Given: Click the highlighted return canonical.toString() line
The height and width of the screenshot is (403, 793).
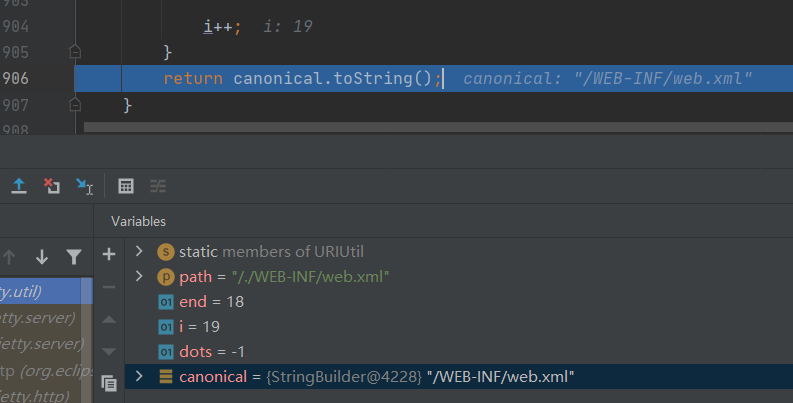Looking at the screenshot, I should (x=302, y=78).
